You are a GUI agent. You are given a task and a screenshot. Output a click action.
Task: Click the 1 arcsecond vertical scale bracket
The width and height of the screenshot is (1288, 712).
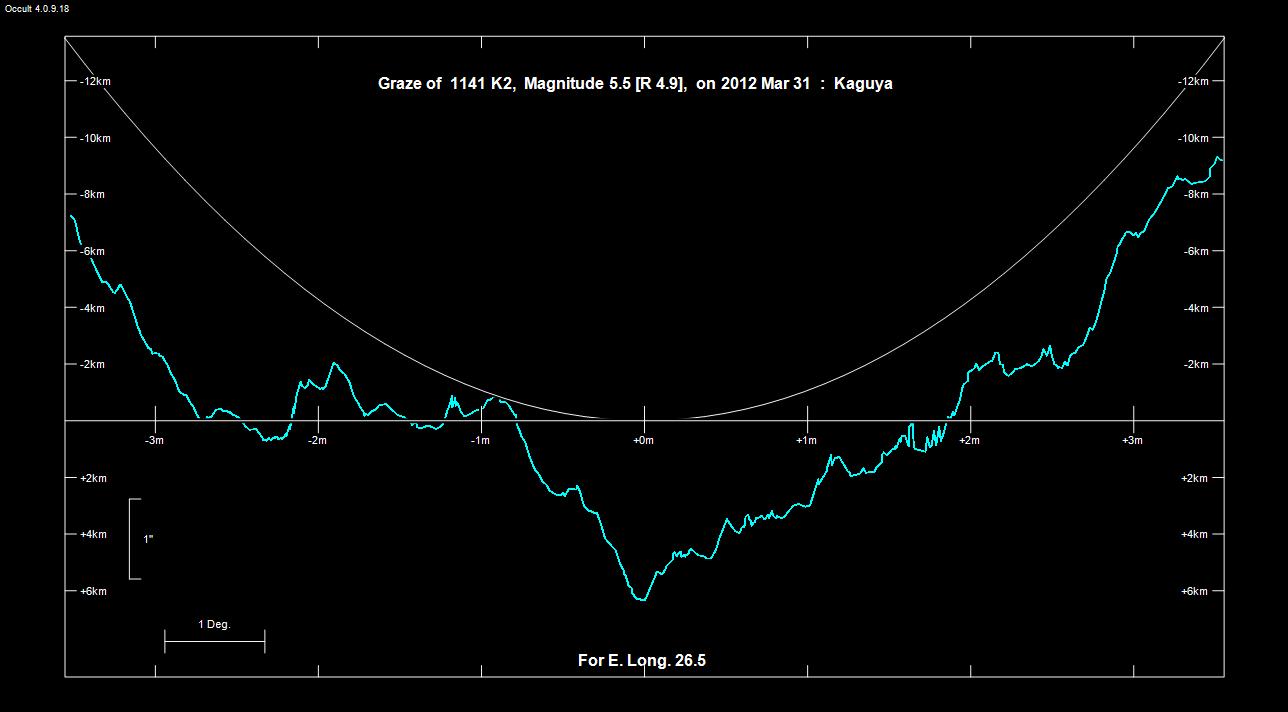[133, 538]
